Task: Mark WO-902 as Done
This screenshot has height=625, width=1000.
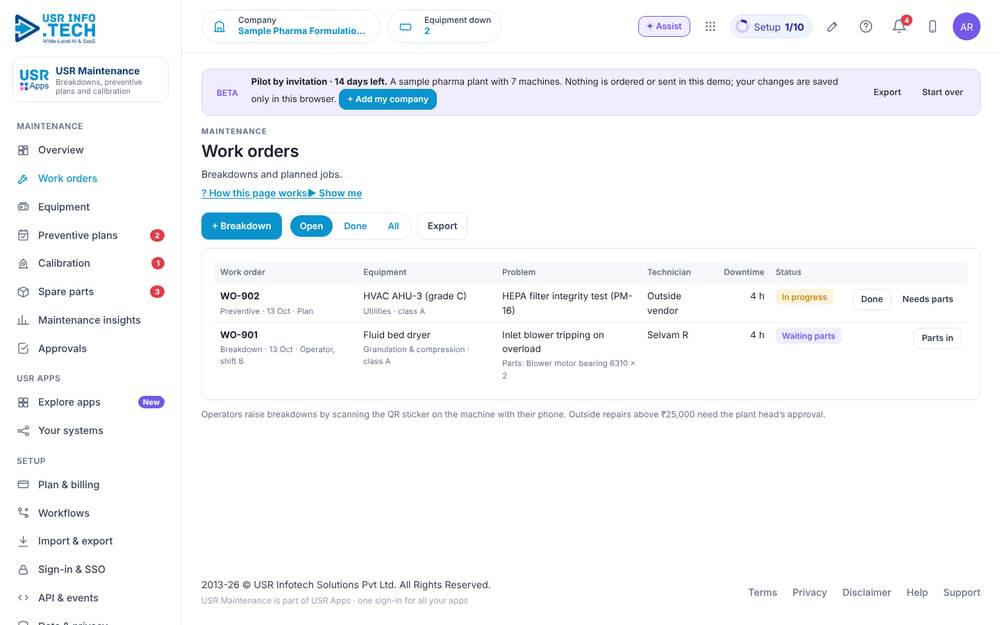Action: pyautogui.click(x=872, y=299)
